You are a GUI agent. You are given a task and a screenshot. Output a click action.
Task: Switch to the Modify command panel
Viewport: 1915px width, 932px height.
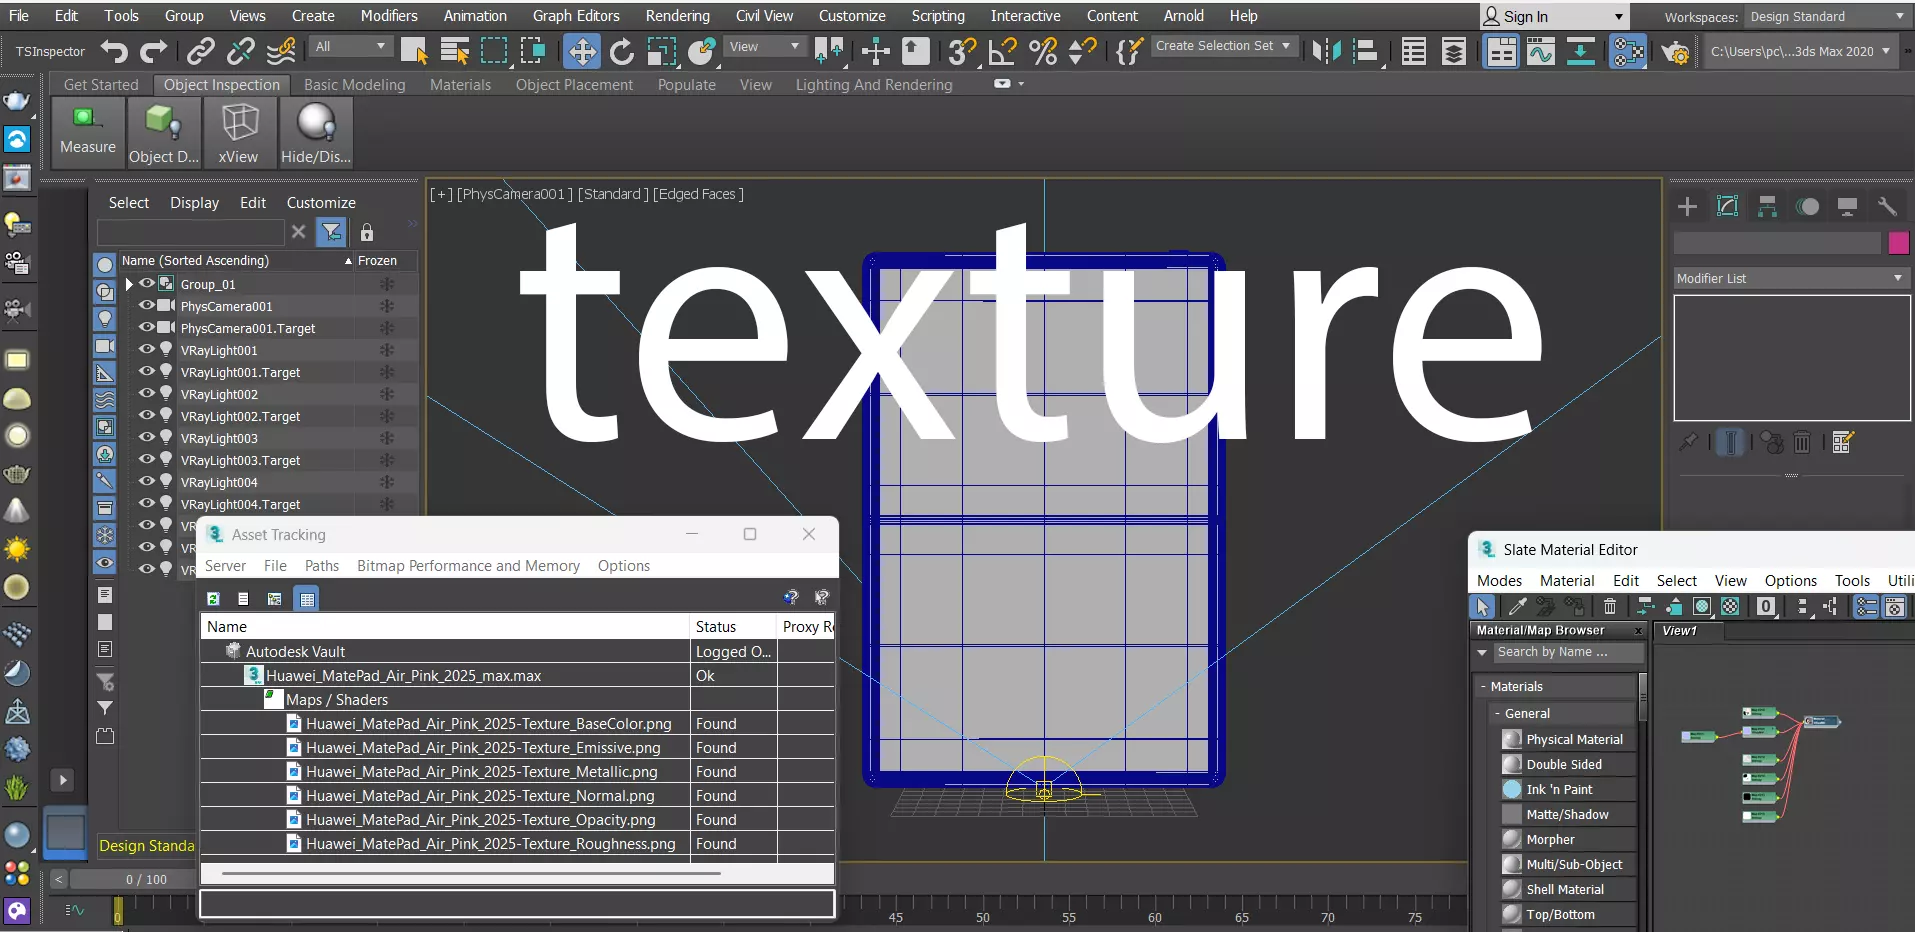1727,206
